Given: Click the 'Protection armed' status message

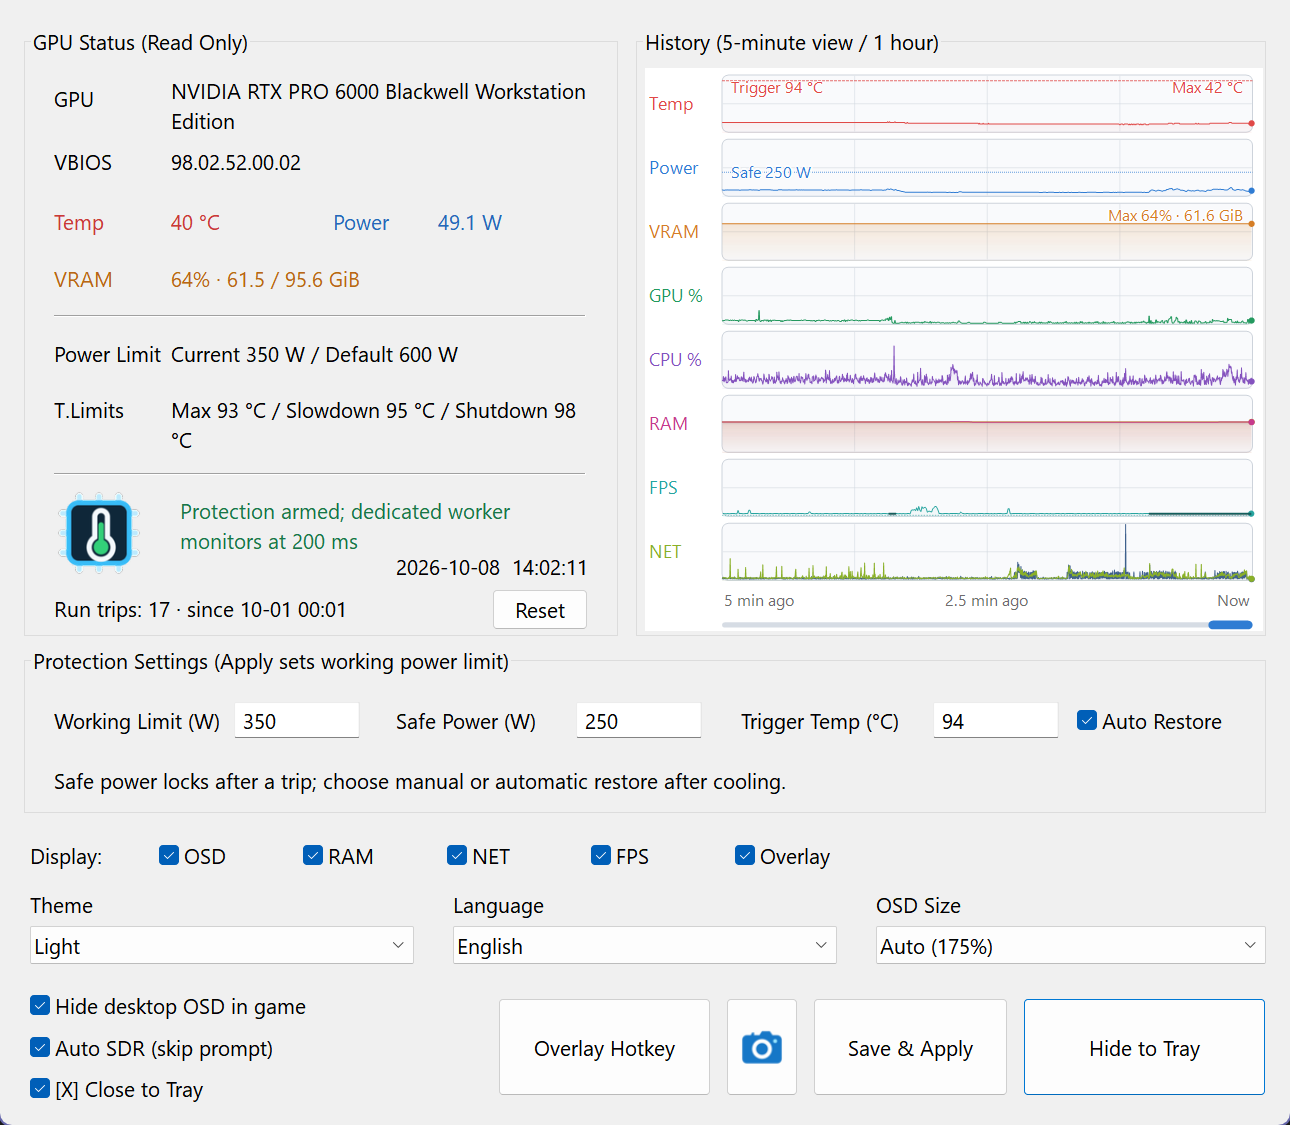Looking at the screenshot, I should coord(345,526).
